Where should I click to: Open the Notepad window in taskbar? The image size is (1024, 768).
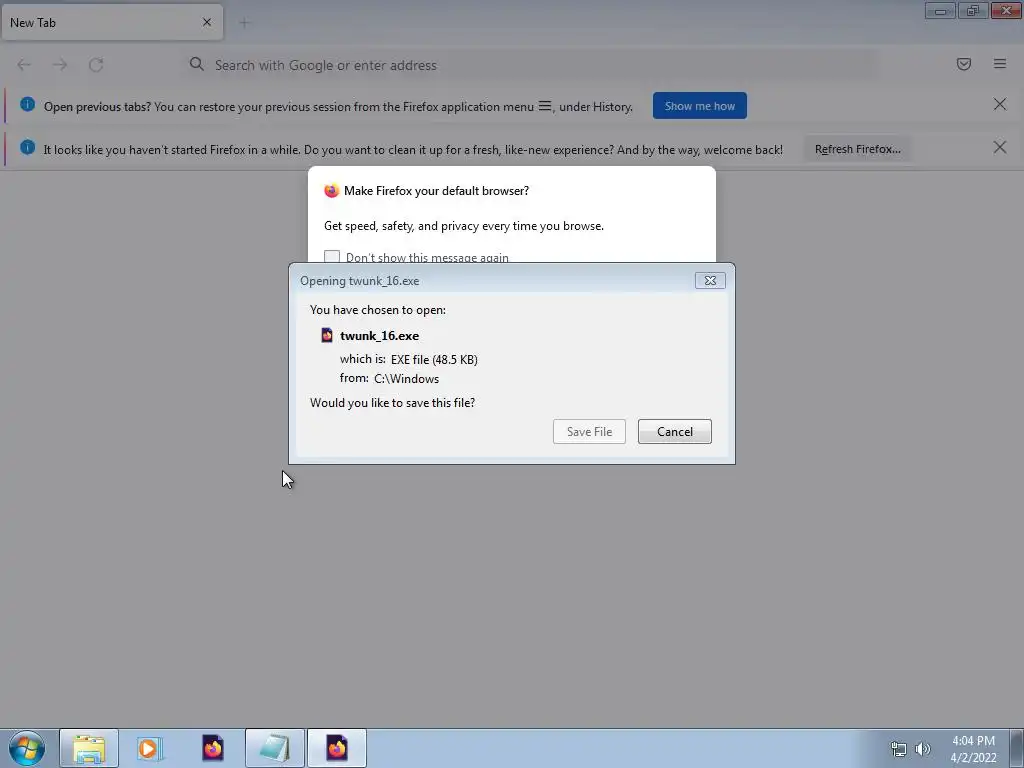pos(275,748)
